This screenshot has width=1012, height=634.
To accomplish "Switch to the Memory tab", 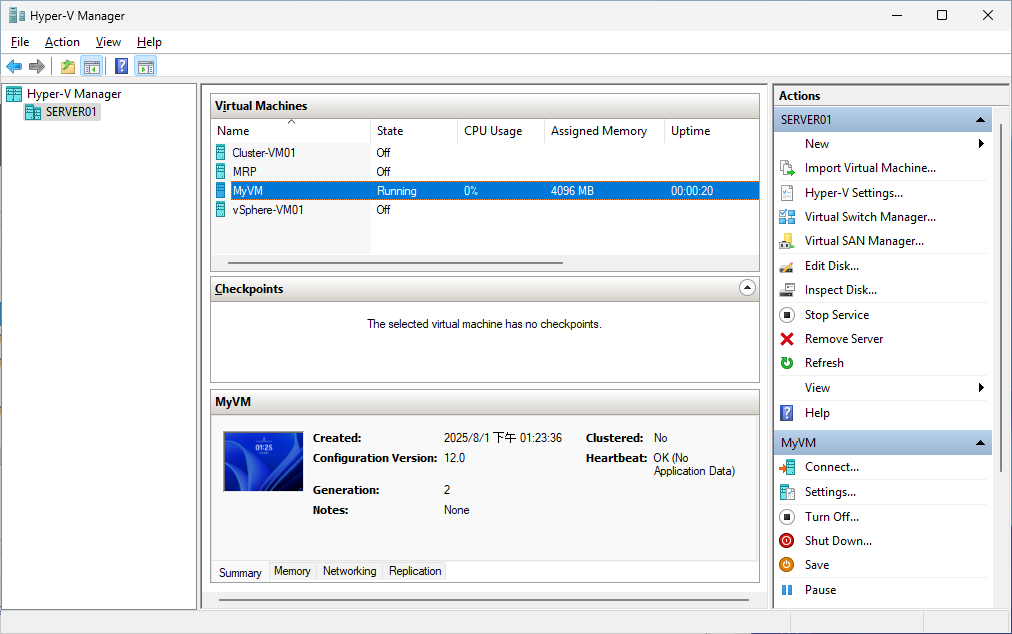I will pos(292,571).
